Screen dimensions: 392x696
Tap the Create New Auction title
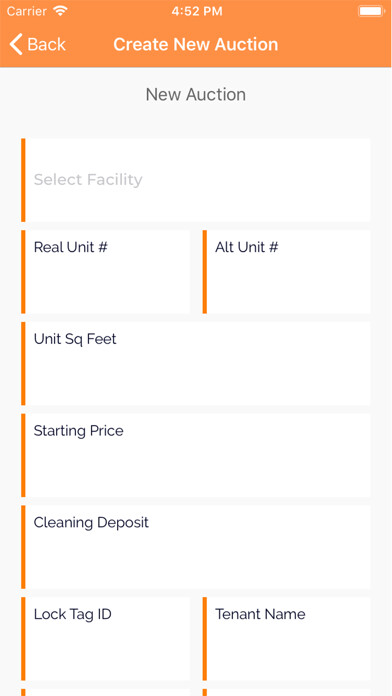(x=196, y=44)
